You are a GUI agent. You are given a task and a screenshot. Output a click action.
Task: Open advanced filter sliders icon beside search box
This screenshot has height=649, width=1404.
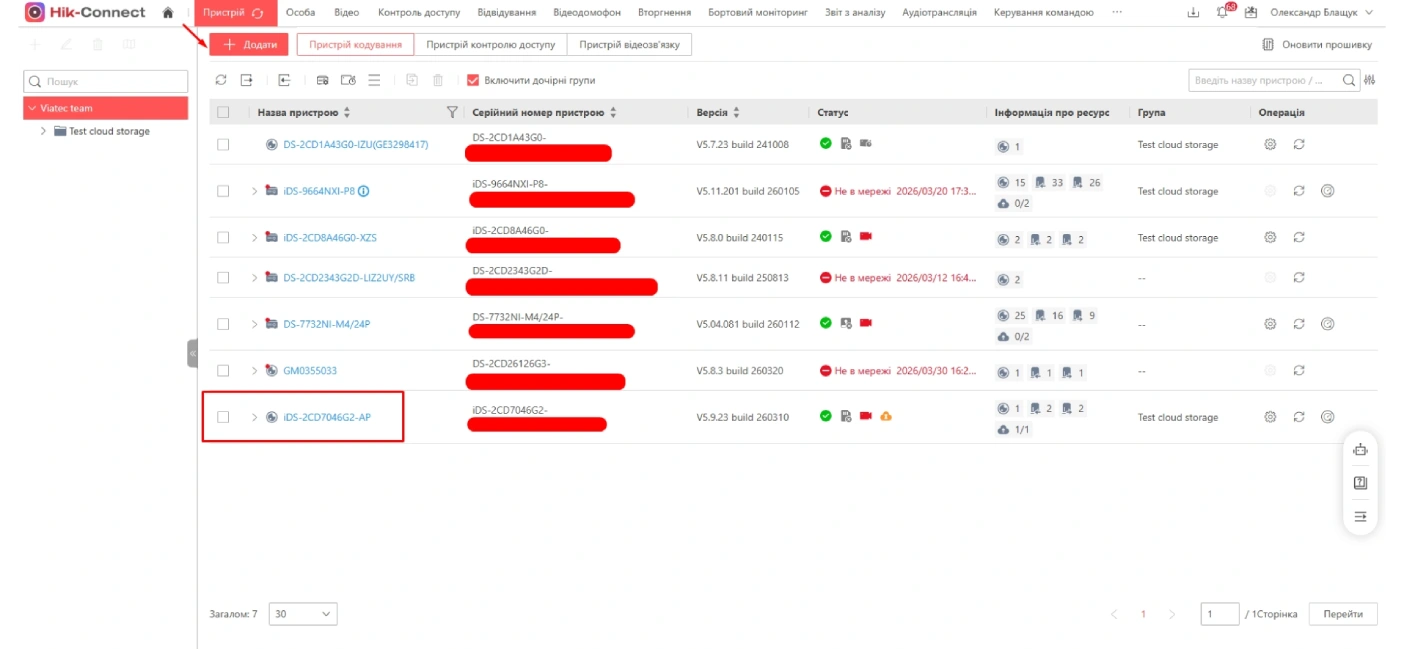[x=1370, y=80]
